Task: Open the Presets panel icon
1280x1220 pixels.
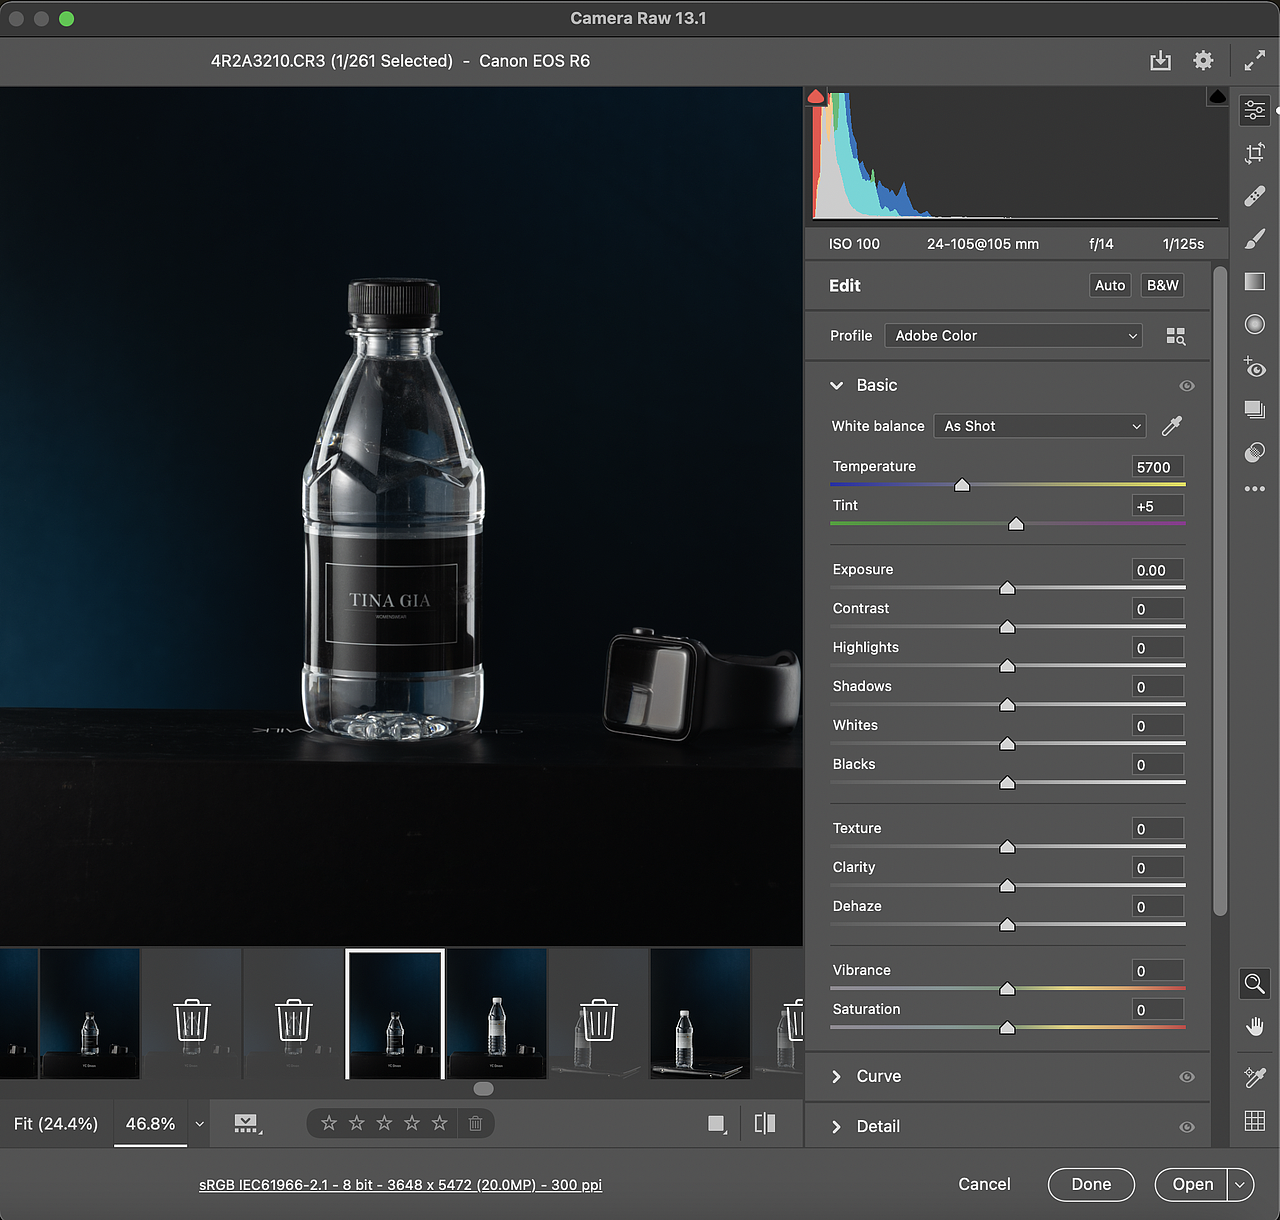Action: coord(1255,452)
